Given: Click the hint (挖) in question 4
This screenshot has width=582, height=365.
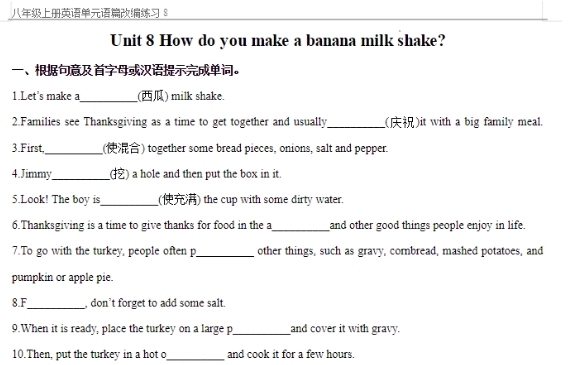Looking at the screenshot, I should [119, 174].
